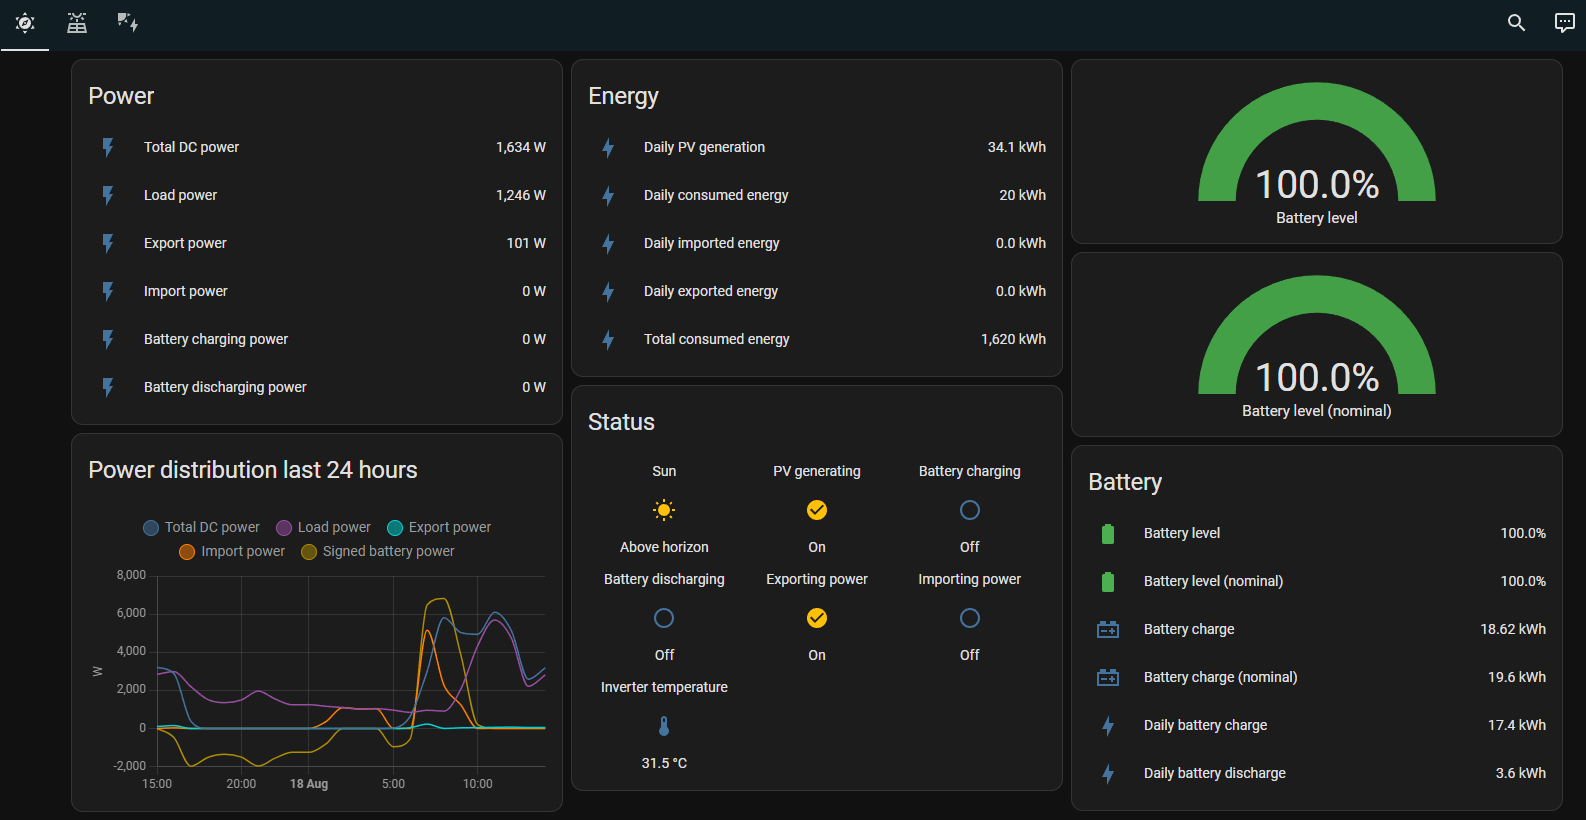Open the search icon in header

point(1516,23)
